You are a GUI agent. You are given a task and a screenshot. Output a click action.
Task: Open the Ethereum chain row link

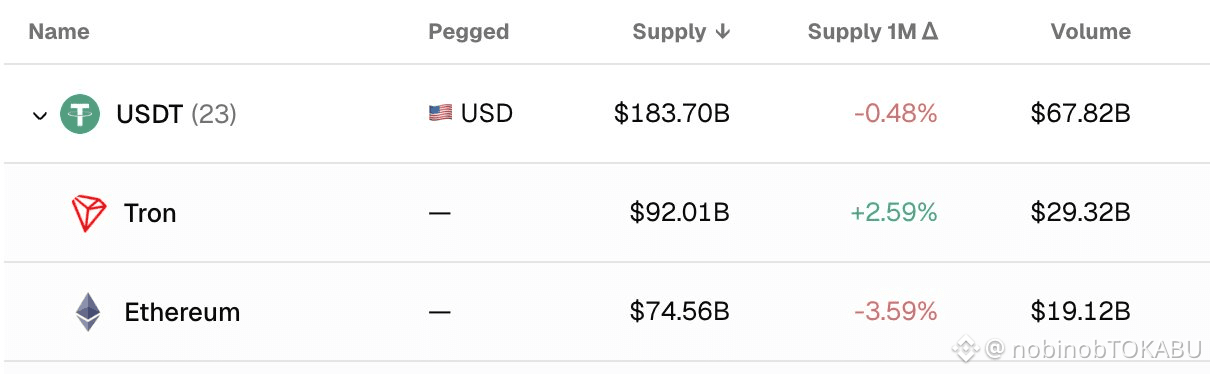[182, 312]
